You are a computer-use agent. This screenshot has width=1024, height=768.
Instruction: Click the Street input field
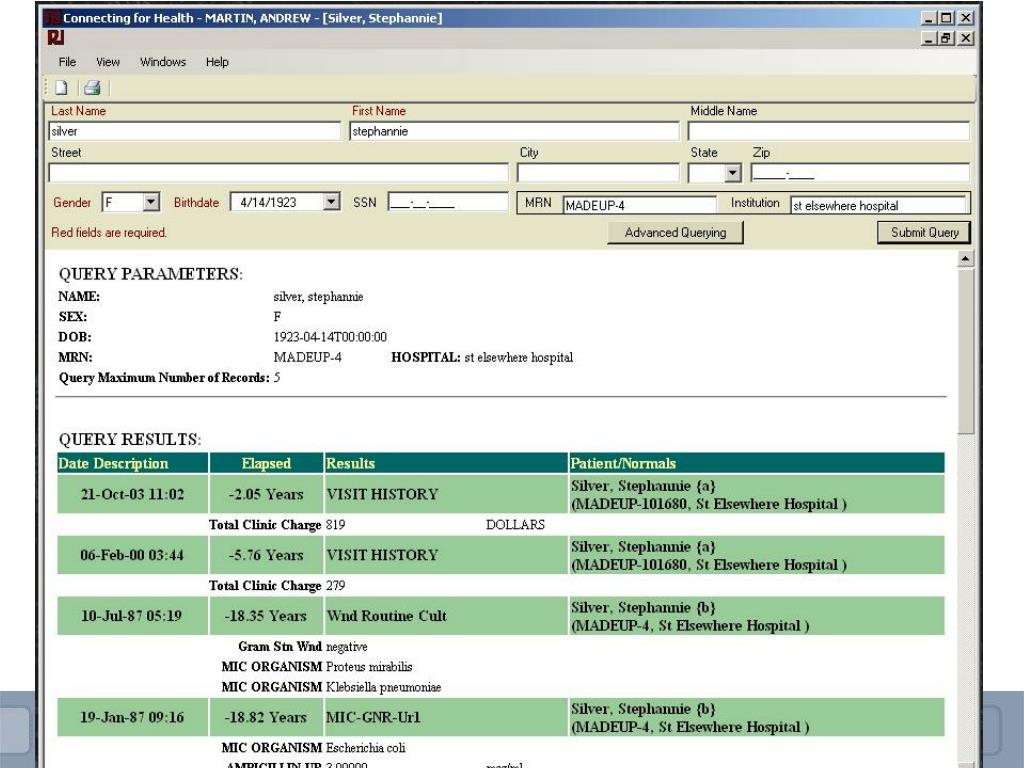(x=278, y=173)
